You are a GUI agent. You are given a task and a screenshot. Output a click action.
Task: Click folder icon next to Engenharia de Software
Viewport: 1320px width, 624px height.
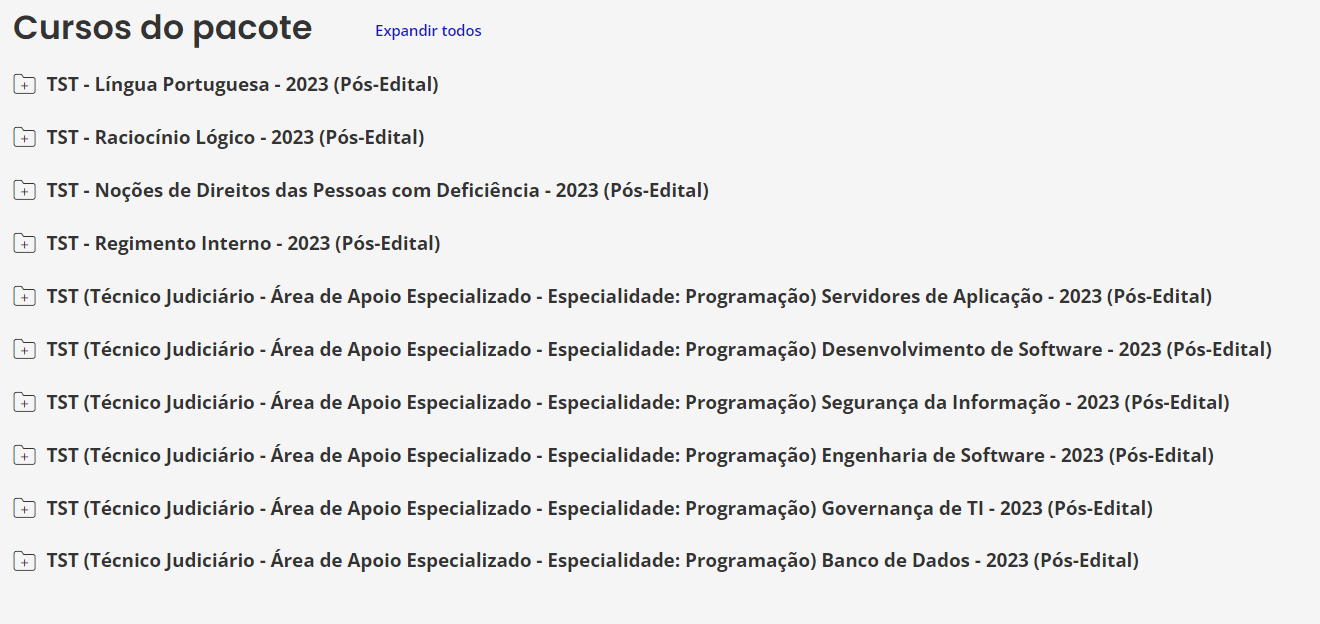click(x=24, y=456)
